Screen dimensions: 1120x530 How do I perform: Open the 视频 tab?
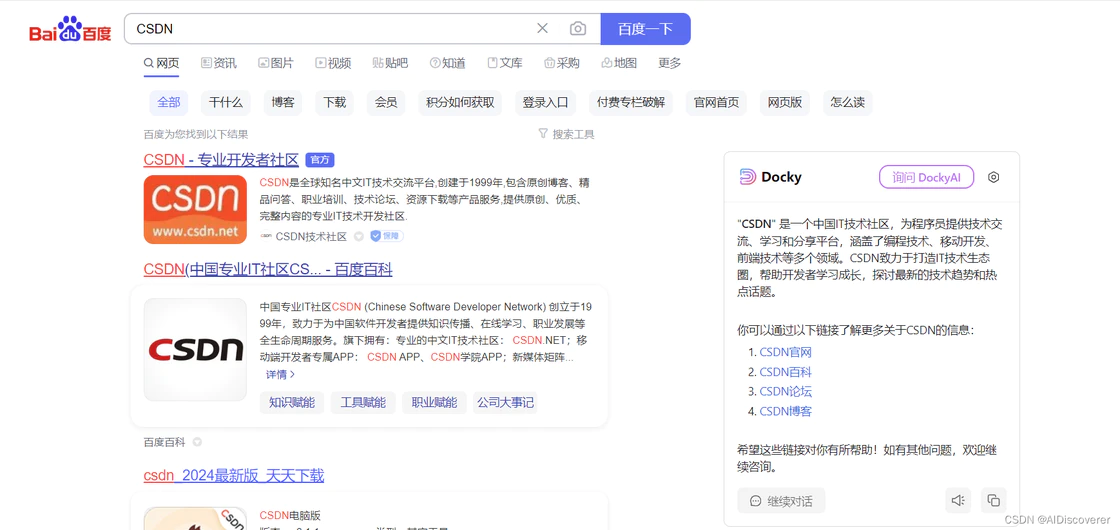[333, 63]
